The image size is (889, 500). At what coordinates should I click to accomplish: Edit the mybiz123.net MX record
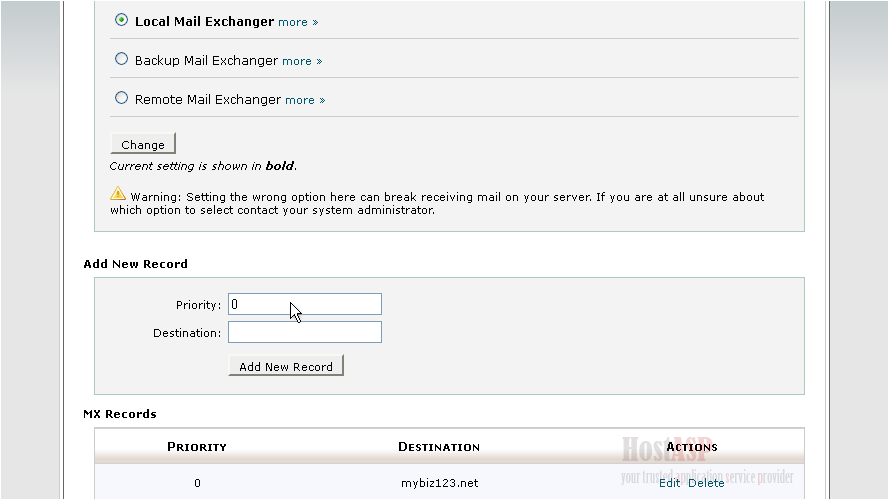point(669,483)
